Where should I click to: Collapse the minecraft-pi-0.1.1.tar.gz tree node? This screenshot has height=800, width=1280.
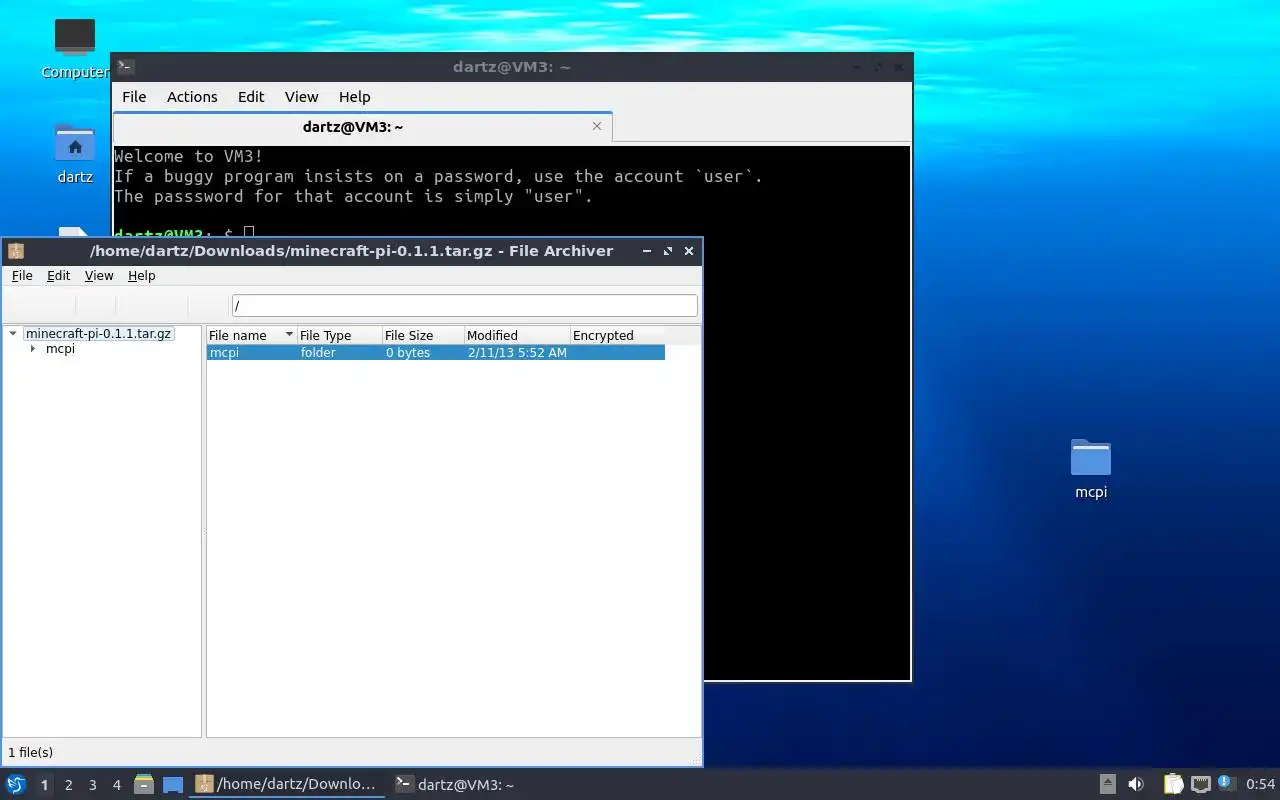(x=13, y=334)
